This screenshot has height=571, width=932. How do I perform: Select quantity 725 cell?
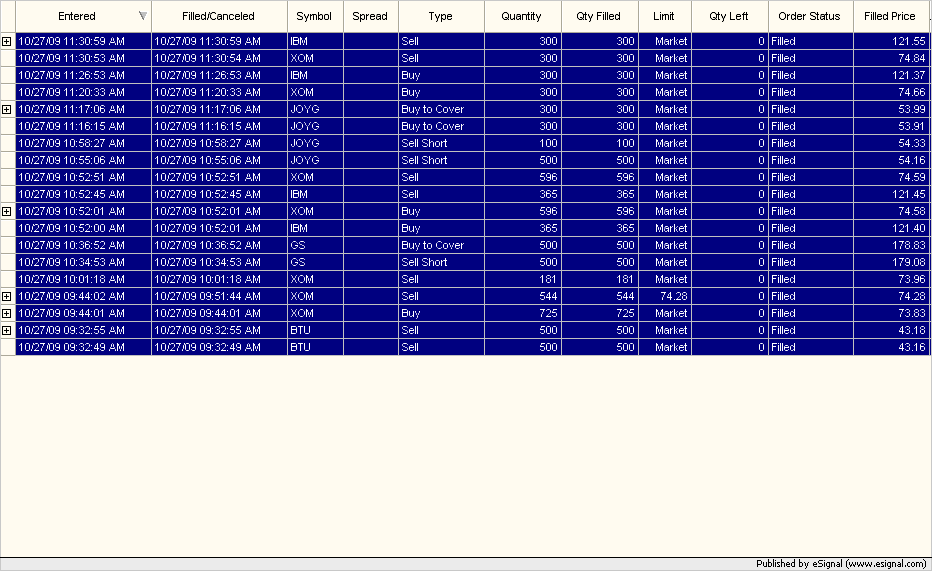[x=522, y=313]
